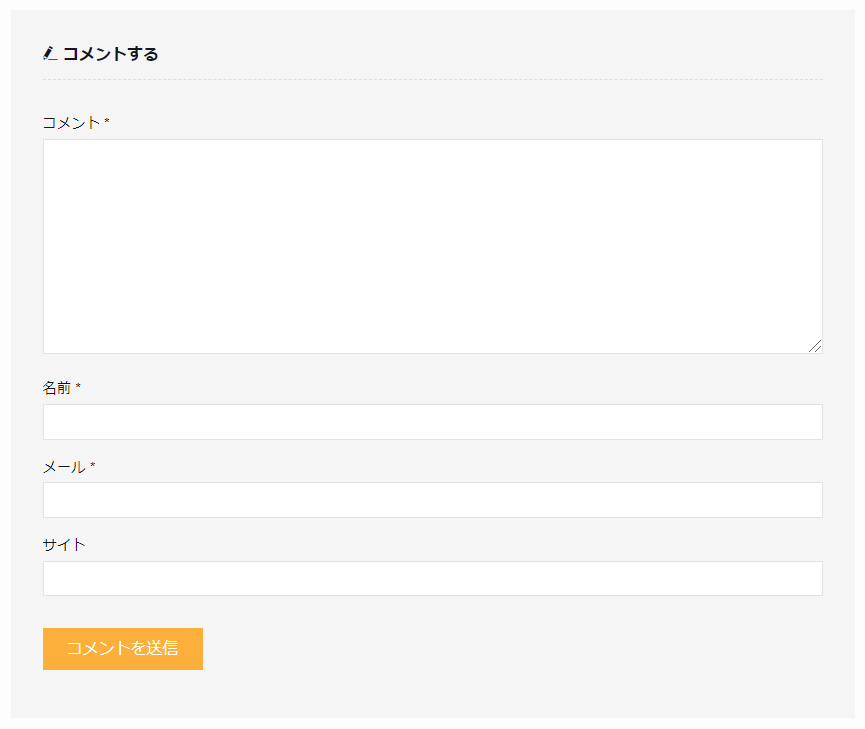Click the メール field label
Image resolution: width=865 pixels, height=729 pixels.
[x=64, y=467]
